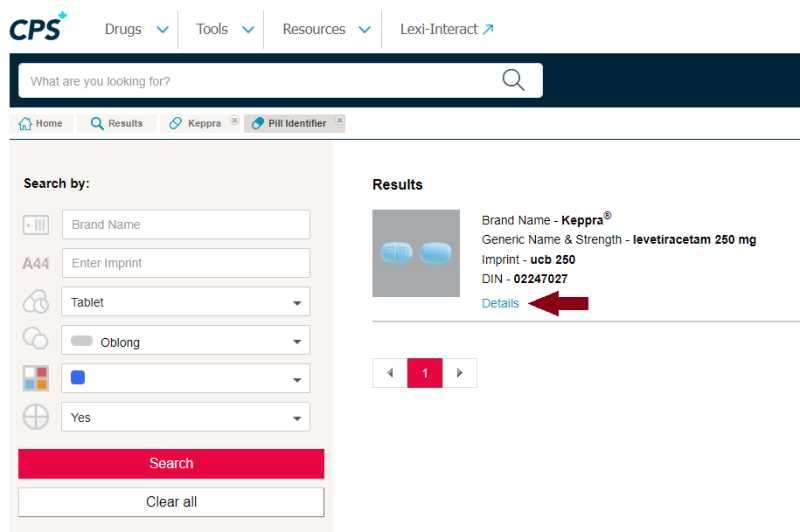Go to results page 1

click(424, 373)
